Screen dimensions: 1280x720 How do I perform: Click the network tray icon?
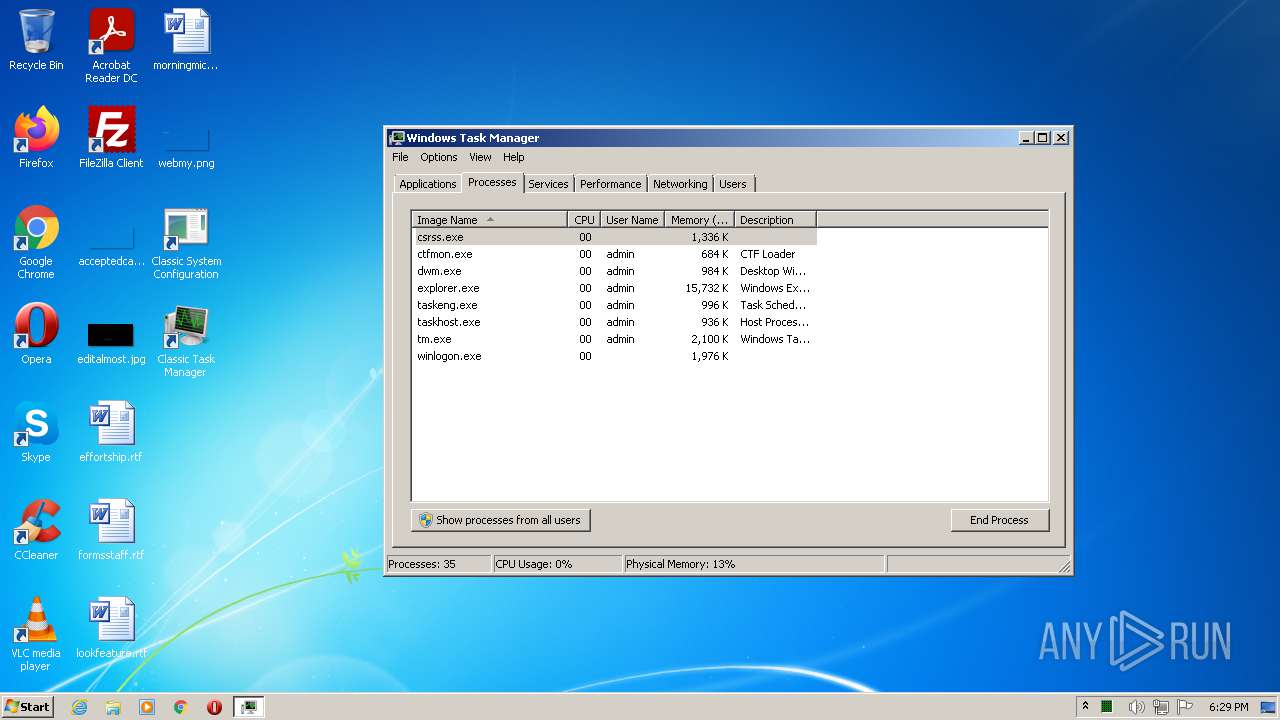1160,707
